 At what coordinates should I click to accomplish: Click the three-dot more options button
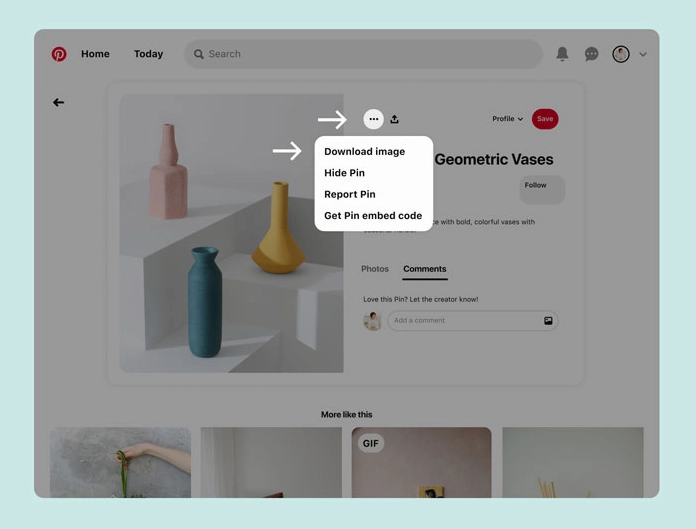(373, 119)
